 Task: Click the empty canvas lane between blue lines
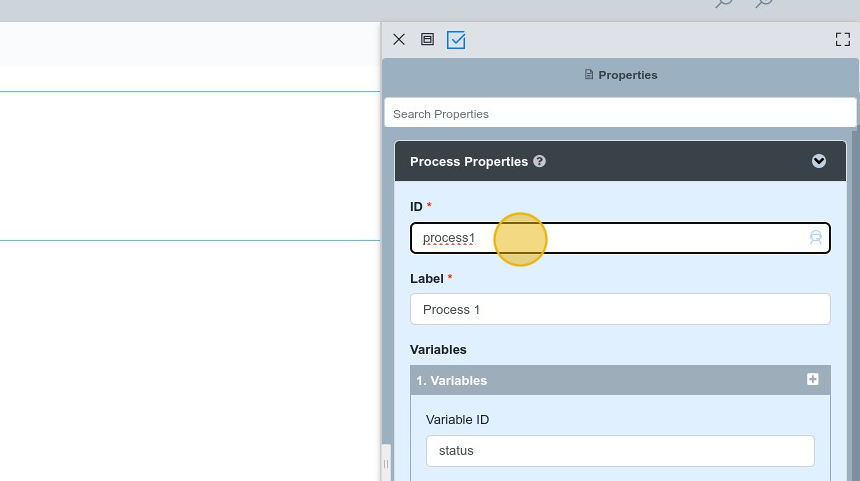(190, 166)
